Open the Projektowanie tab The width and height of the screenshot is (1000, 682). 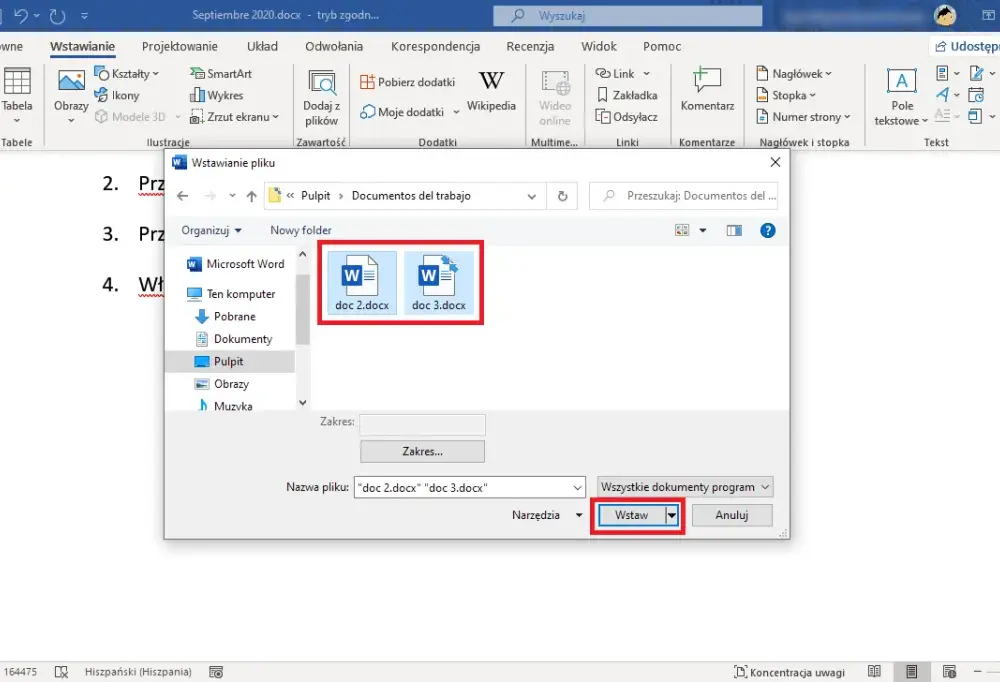180,46
